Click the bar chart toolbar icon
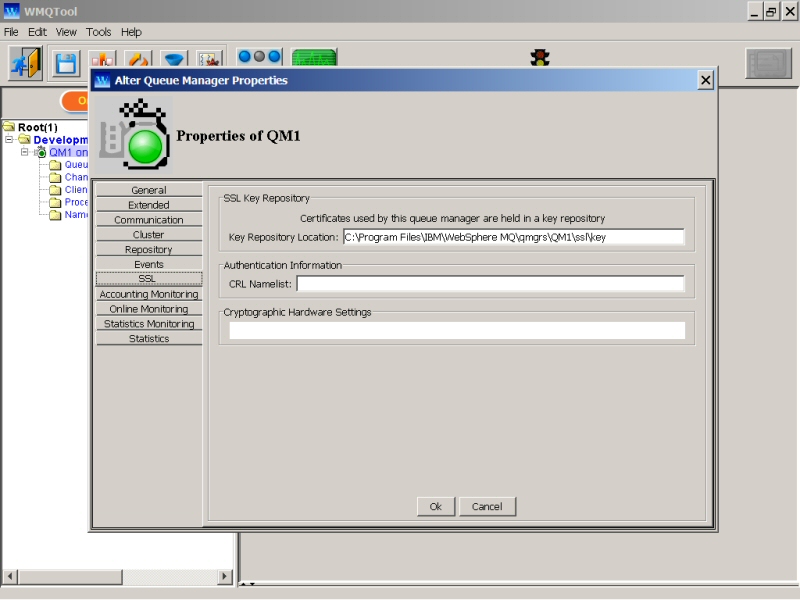 click(x=103, y=59)
